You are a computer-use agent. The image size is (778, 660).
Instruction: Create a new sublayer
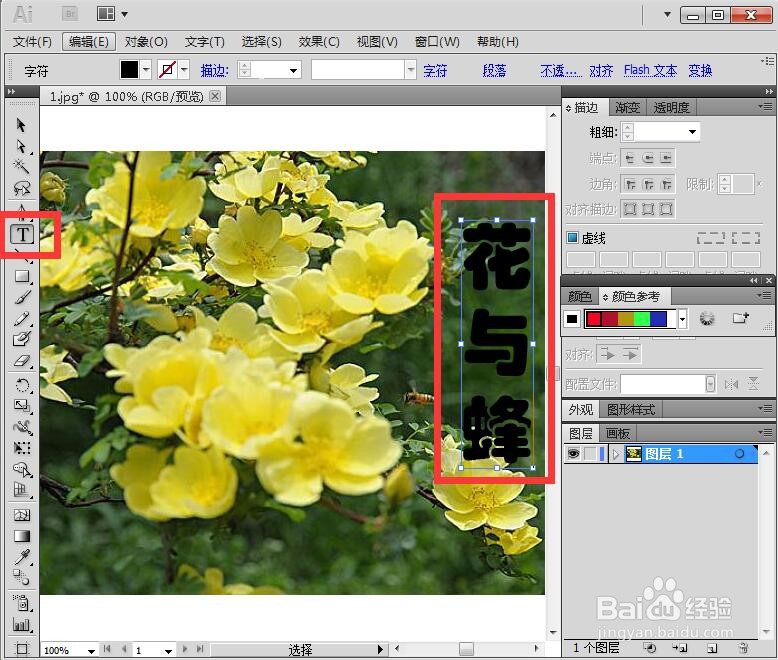click(679, 648)
